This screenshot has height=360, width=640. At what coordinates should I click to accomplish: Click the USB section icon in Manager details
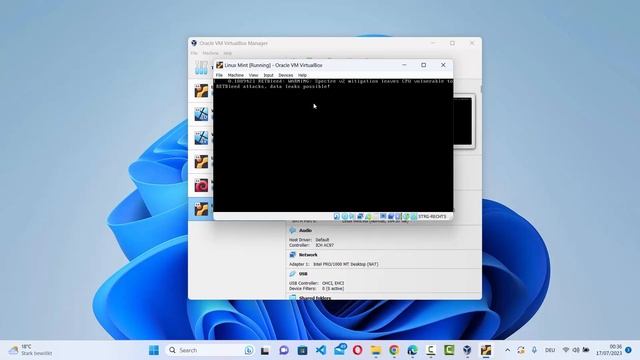(293, 274)
